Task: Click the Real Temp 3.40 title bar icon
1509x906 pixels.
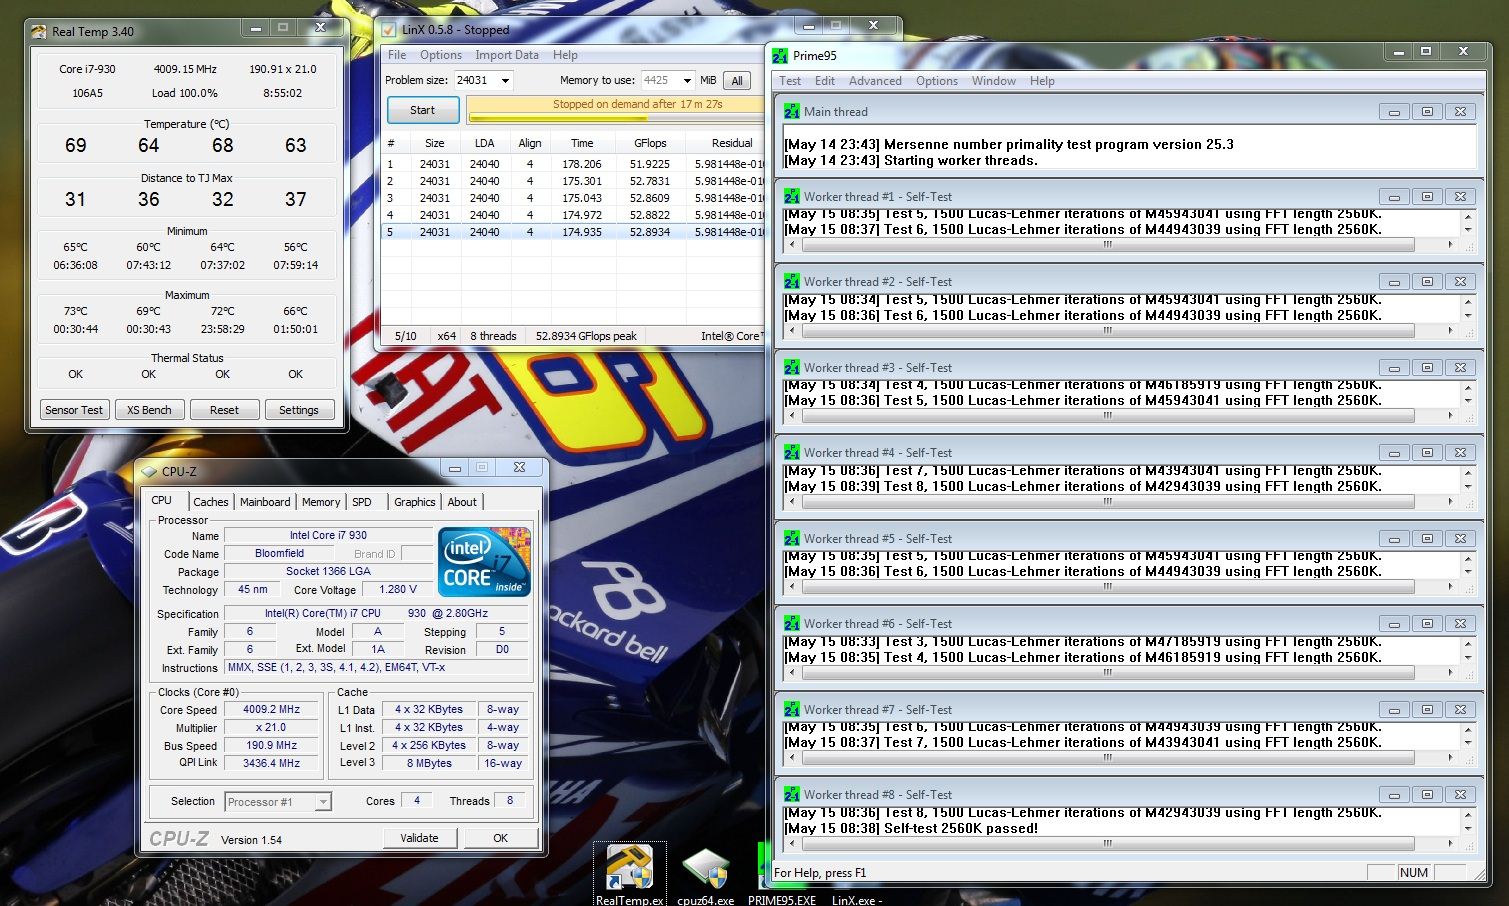Action: pos(40,31)
